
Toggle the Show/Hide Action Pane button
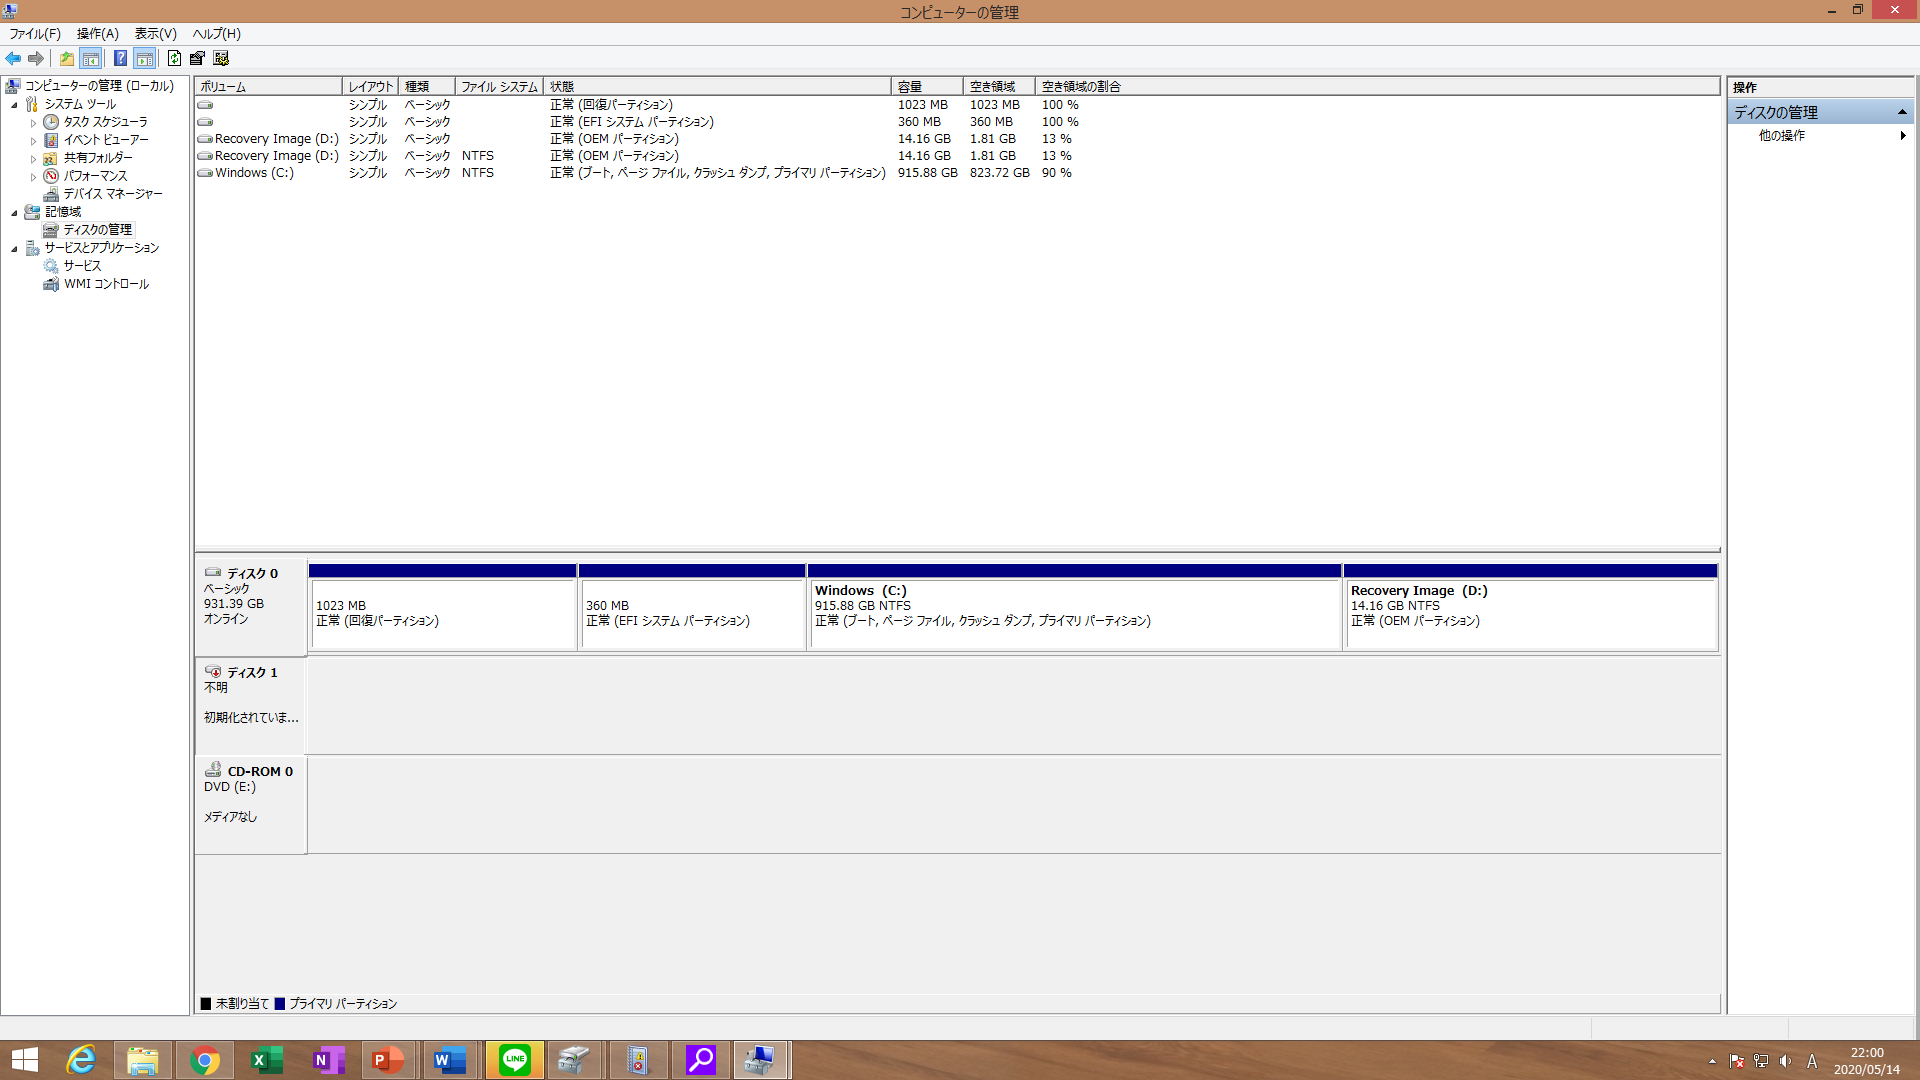pos(145,58)
